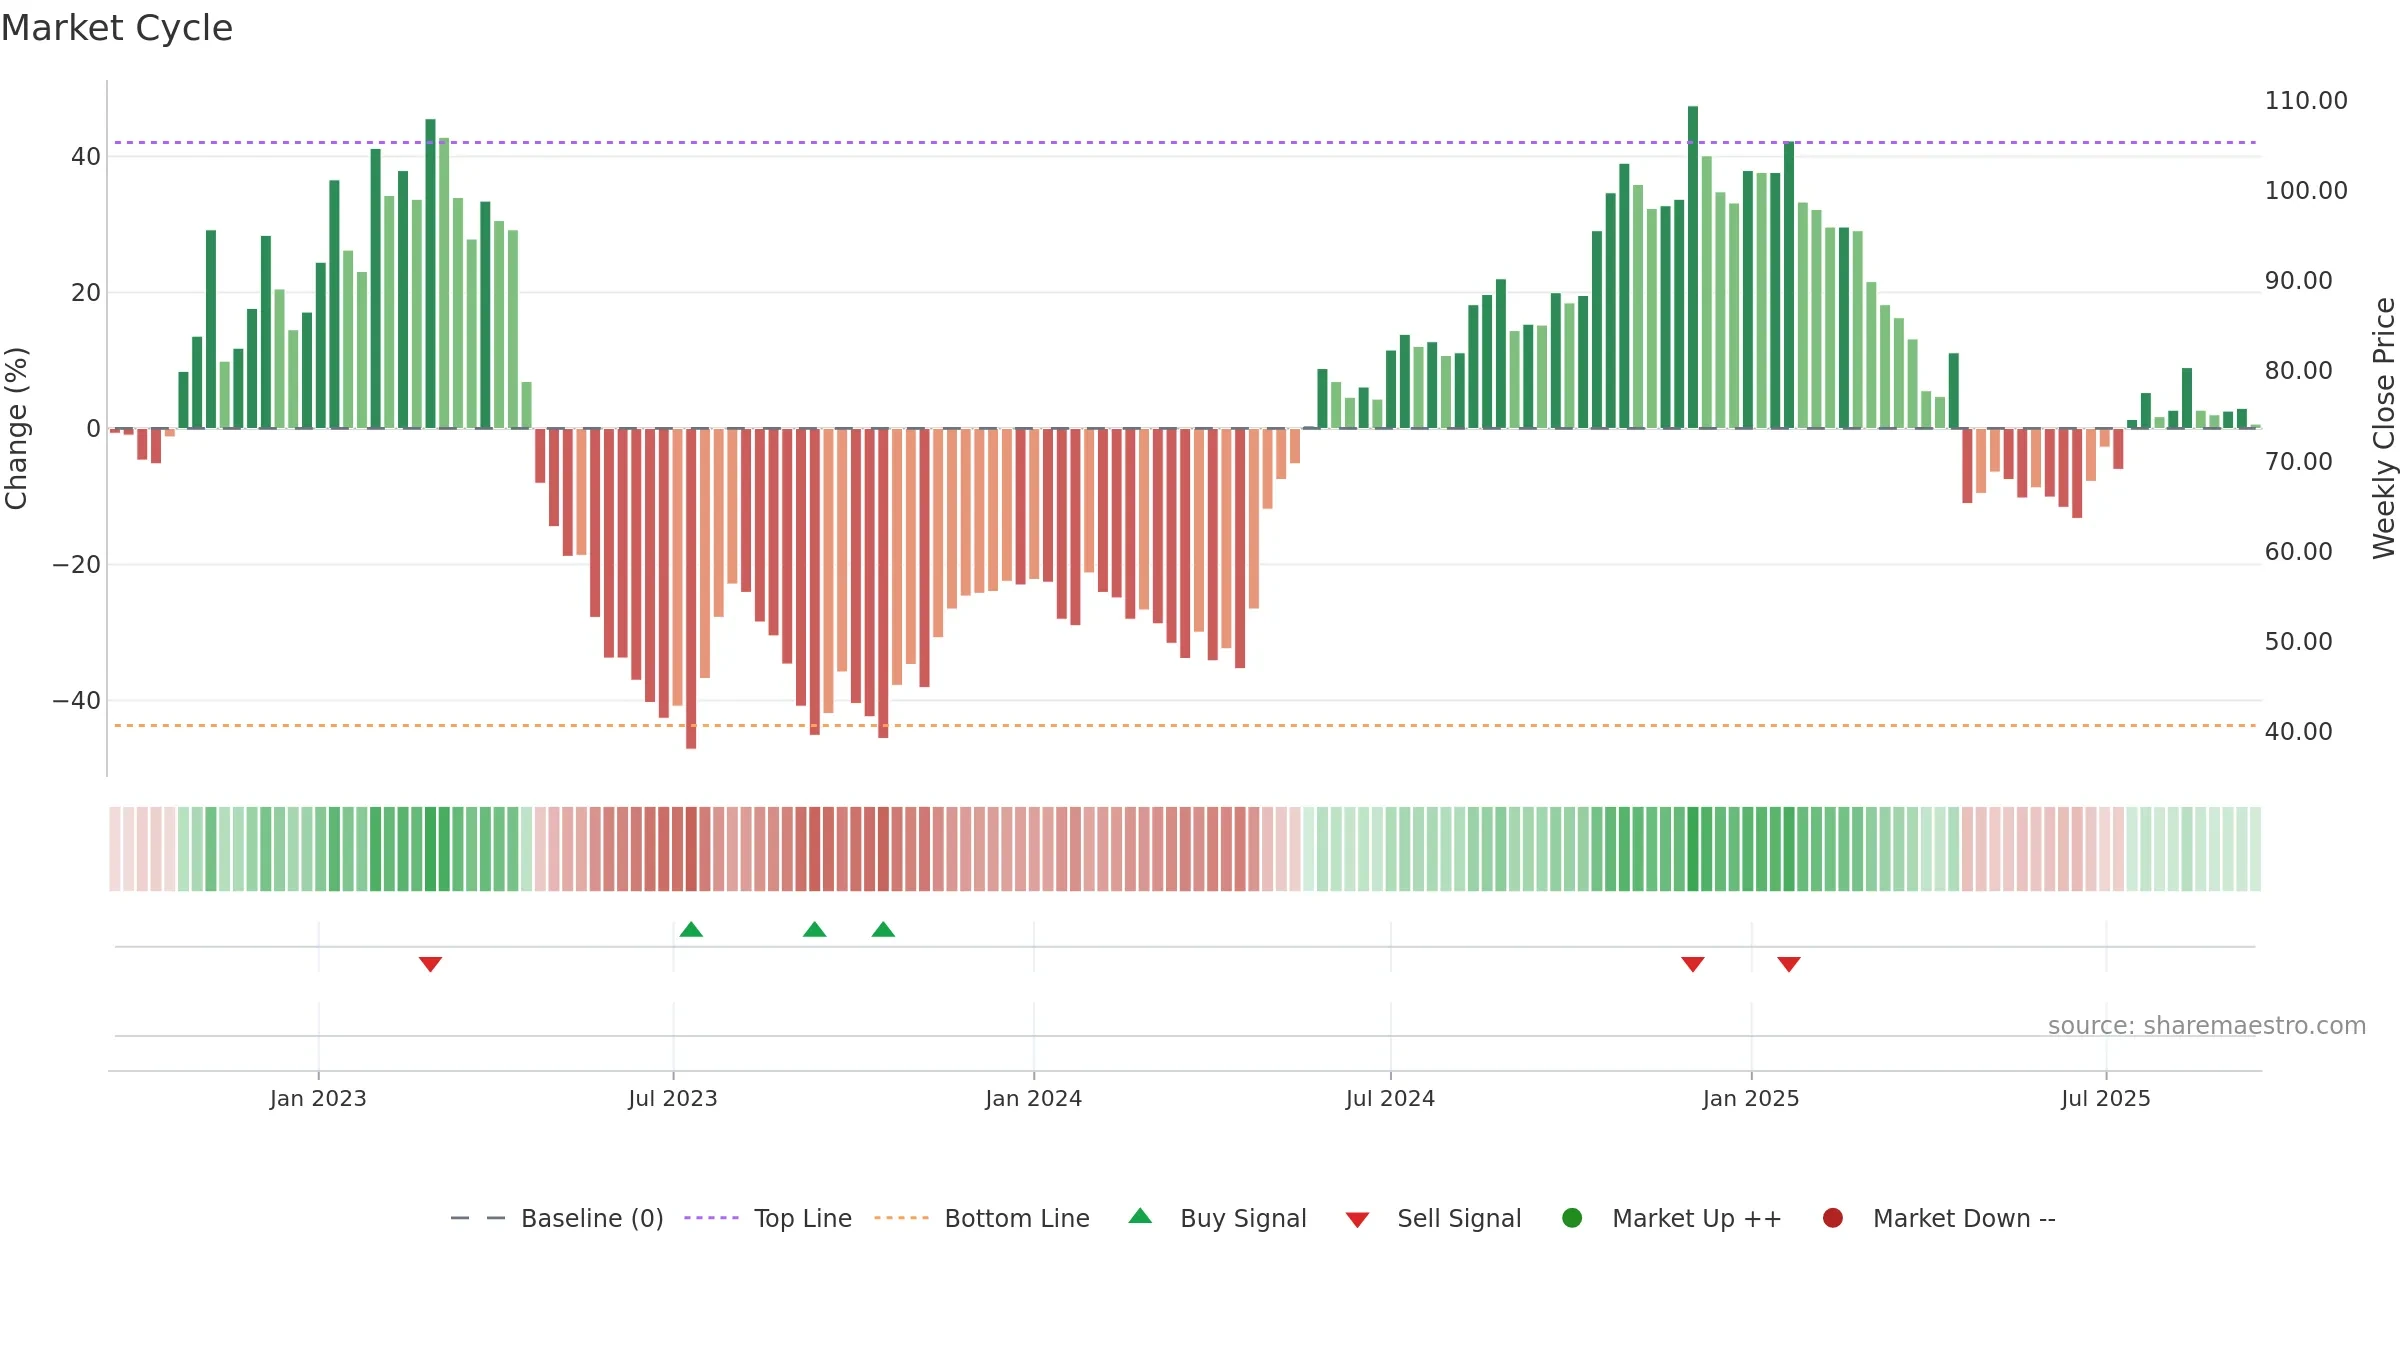The image size is (2400, 1350).
Task: Click the sell signal marker after Jan 2023
Action: point(430,964)
